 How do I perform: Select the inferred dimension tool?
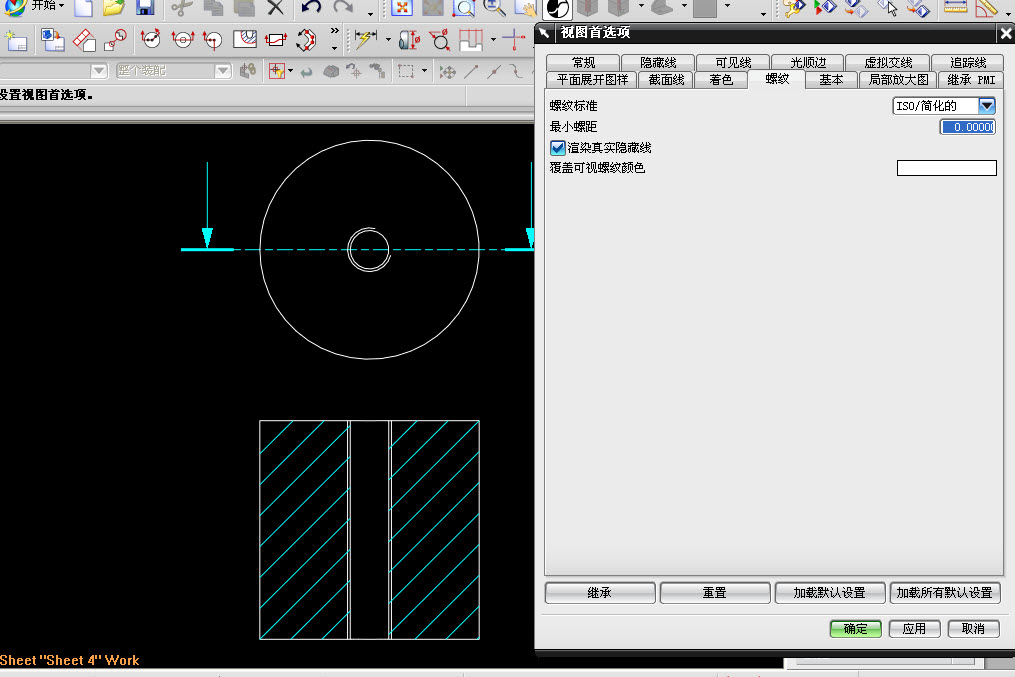[366, 40]
